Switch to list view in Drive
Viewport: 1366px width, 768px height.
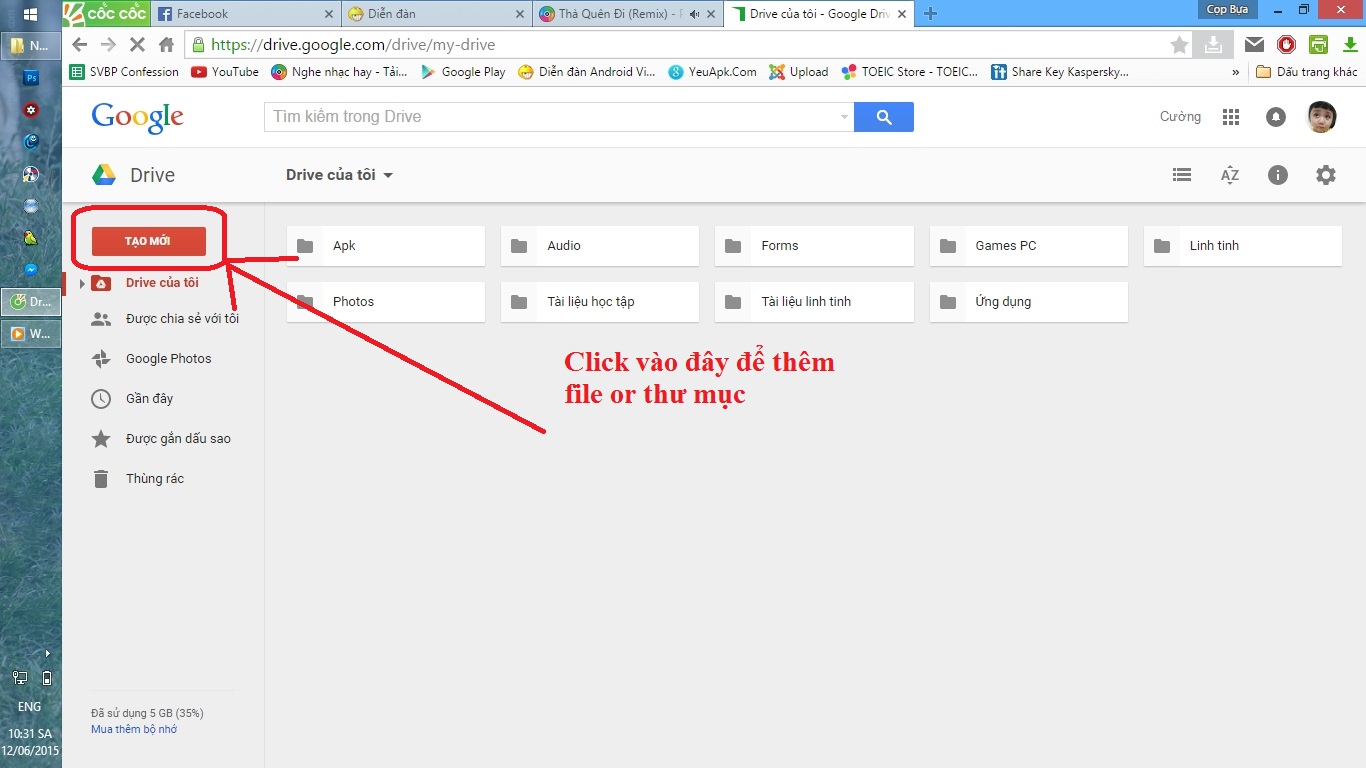[1182, 175]
